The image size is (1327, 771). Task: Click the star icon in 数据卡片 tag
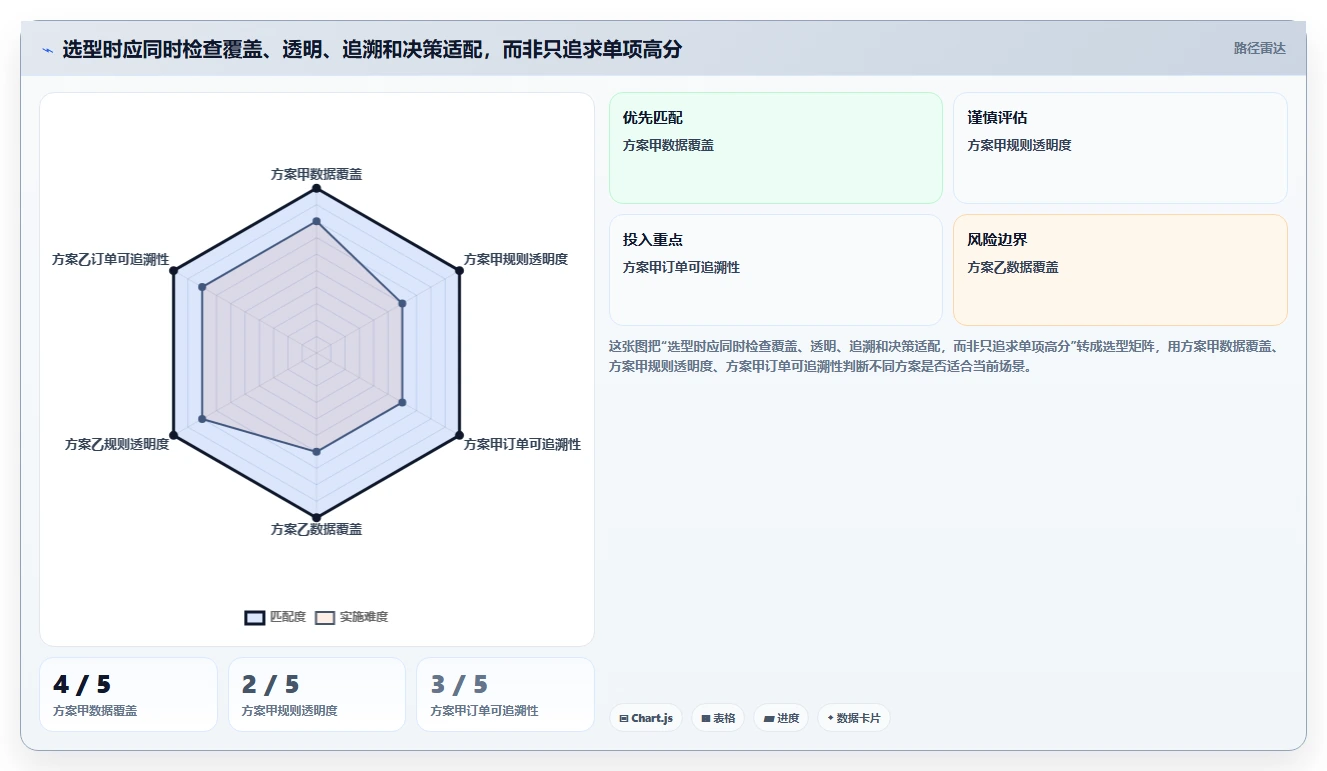[831, 718]
